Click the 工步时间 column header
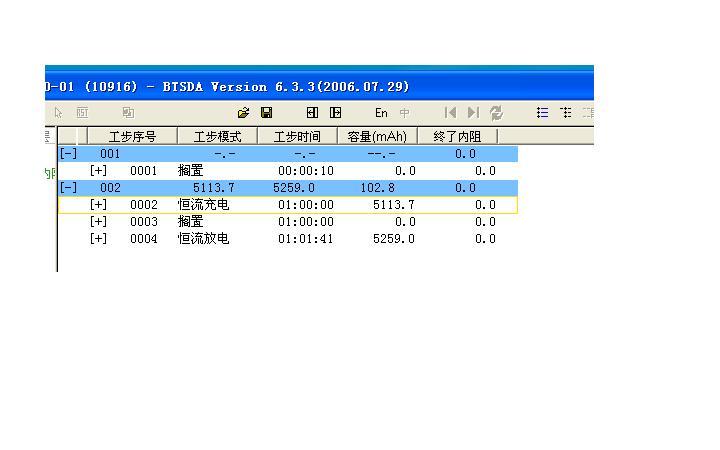 point(298,136)
